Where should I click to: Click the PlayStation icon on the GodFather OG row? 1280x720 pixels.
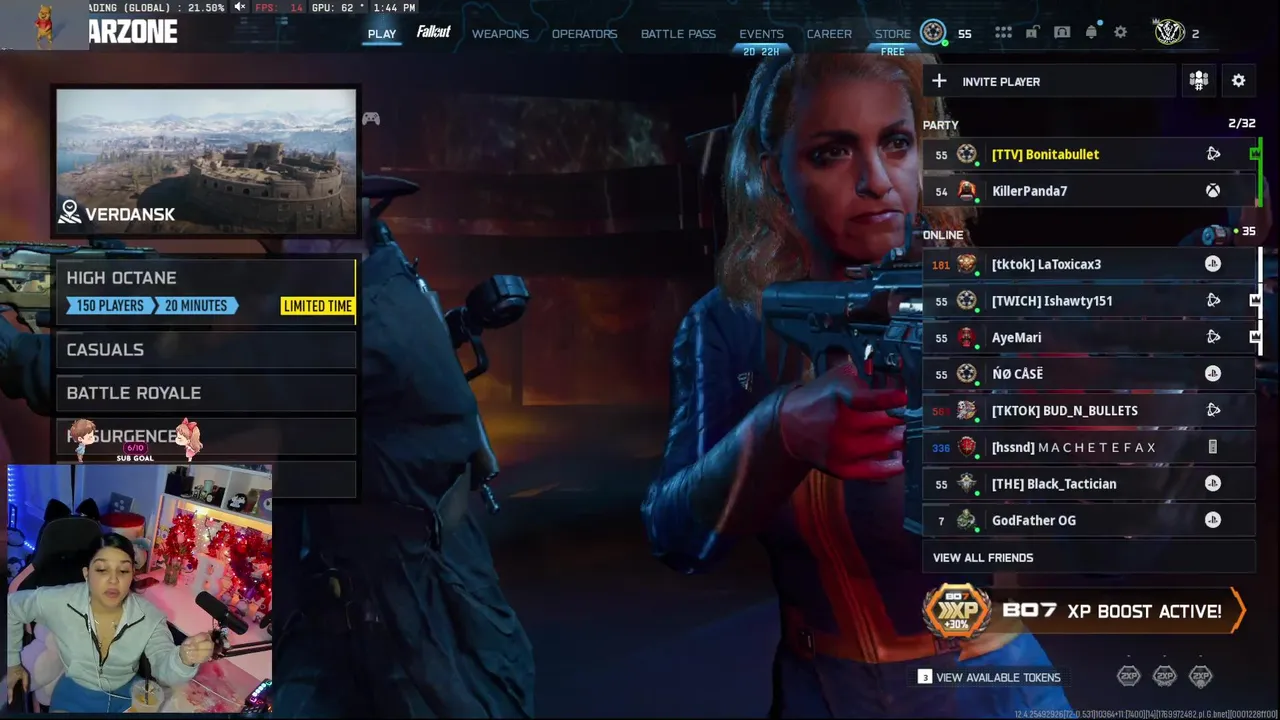[x=1213, y=520]
